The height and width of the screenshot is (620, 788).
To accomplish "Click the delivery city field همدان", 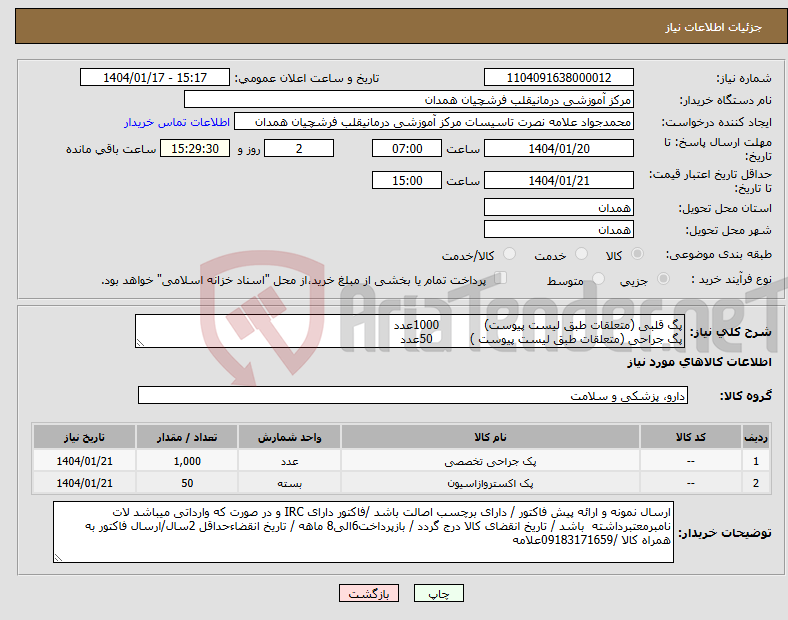I will (558, 229).
